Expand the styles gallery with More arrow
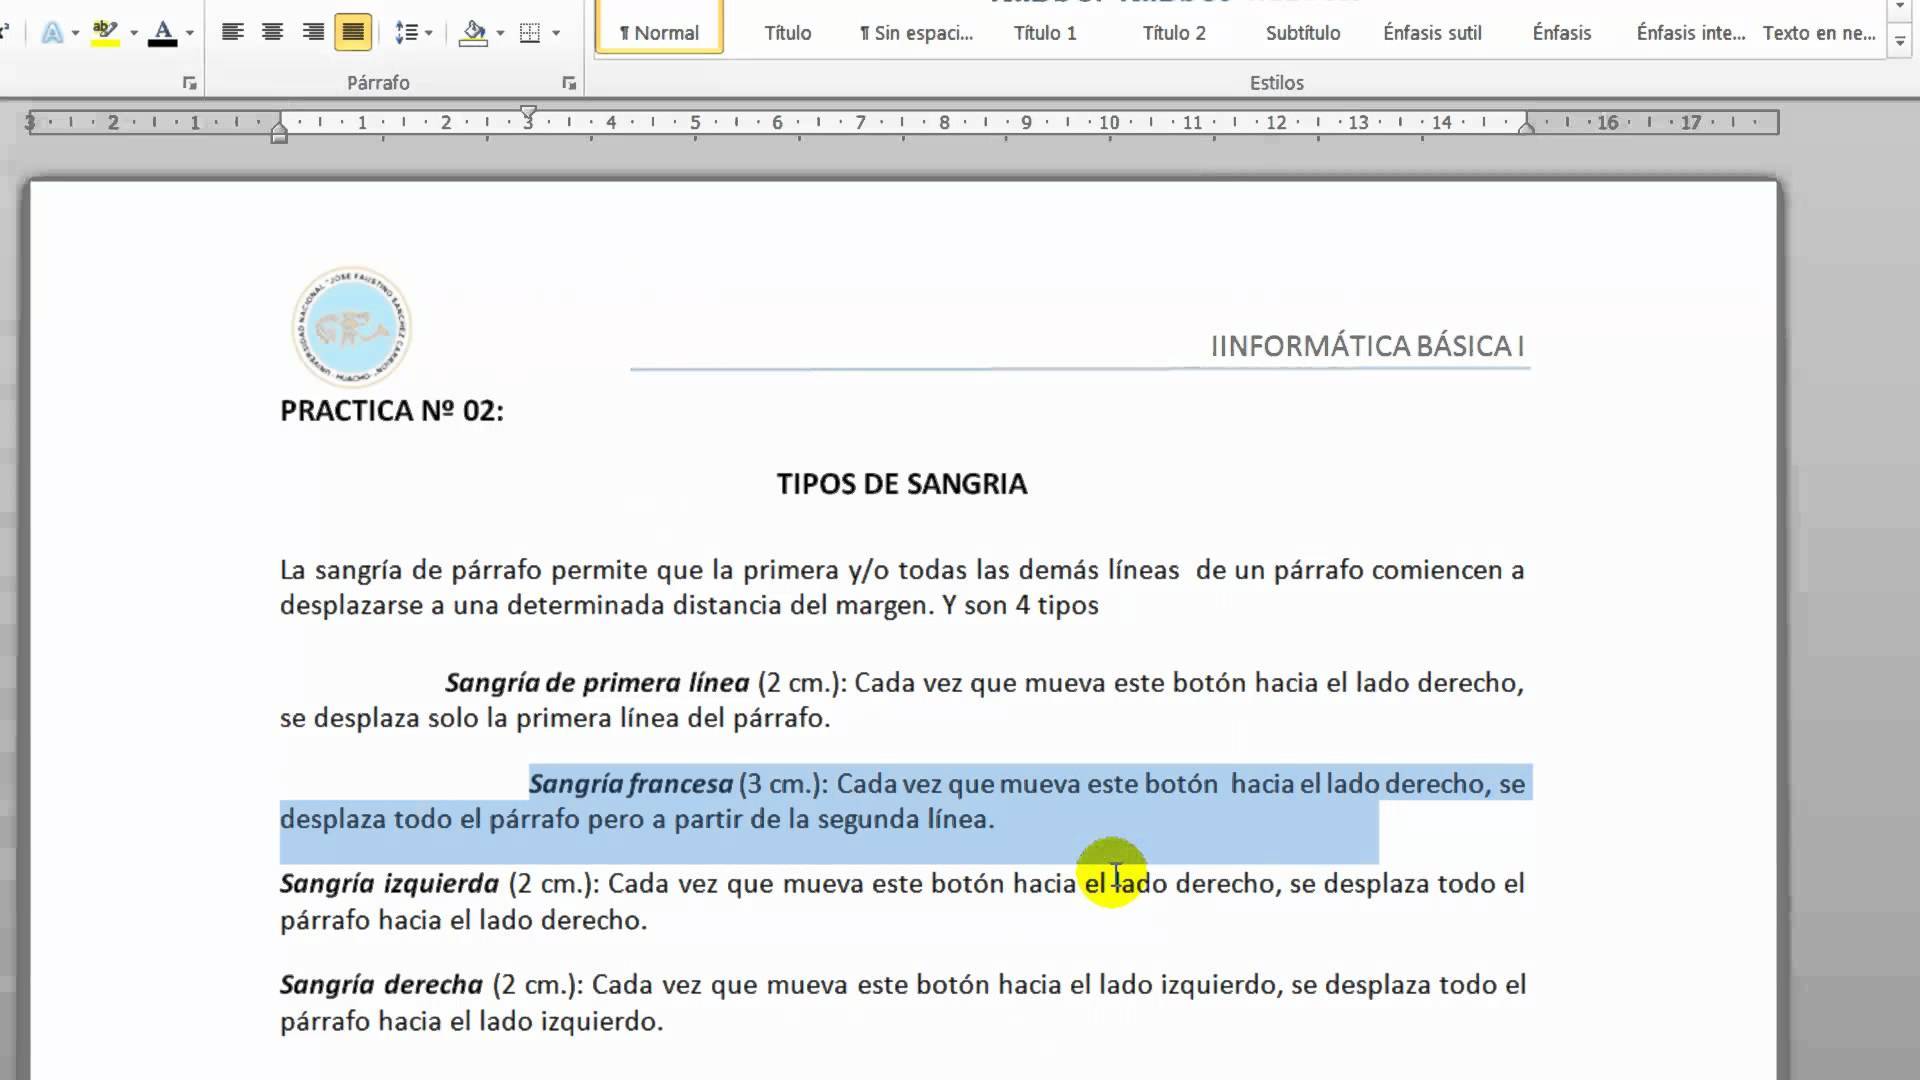The image size is (1920, 1080). click(x=1900, y=42)
